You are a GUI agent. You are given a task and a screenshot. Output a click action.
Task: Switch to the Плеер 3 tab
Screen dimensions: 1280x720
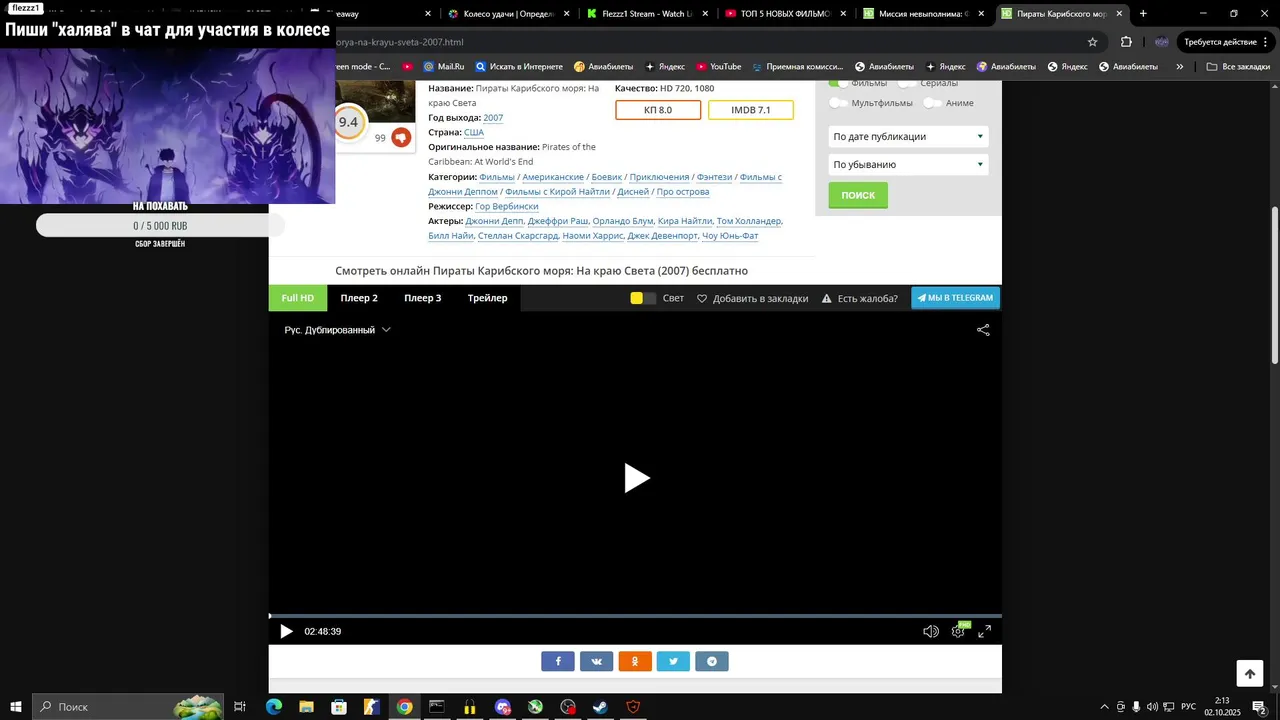[423, 298]
